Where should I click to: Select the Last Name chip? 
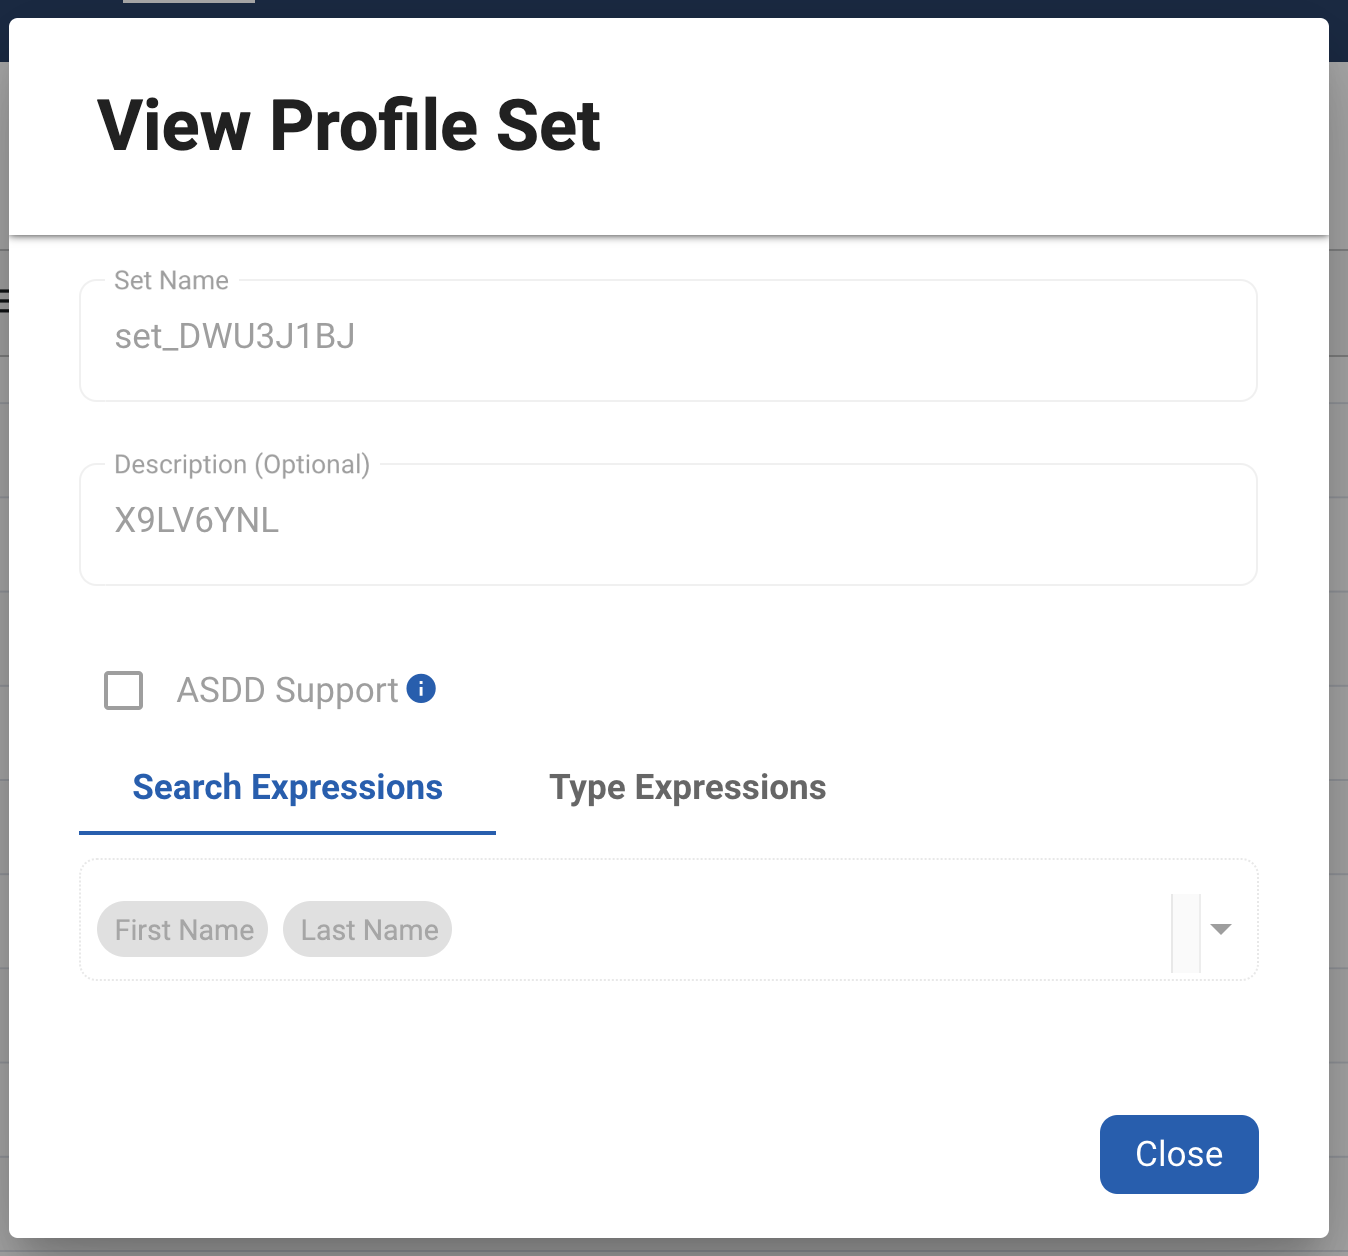368,930
